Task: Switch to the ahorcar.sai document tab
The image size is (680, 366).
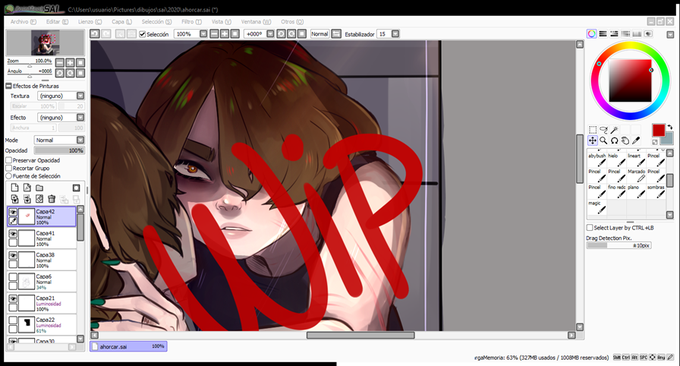Action: (128, 346)
